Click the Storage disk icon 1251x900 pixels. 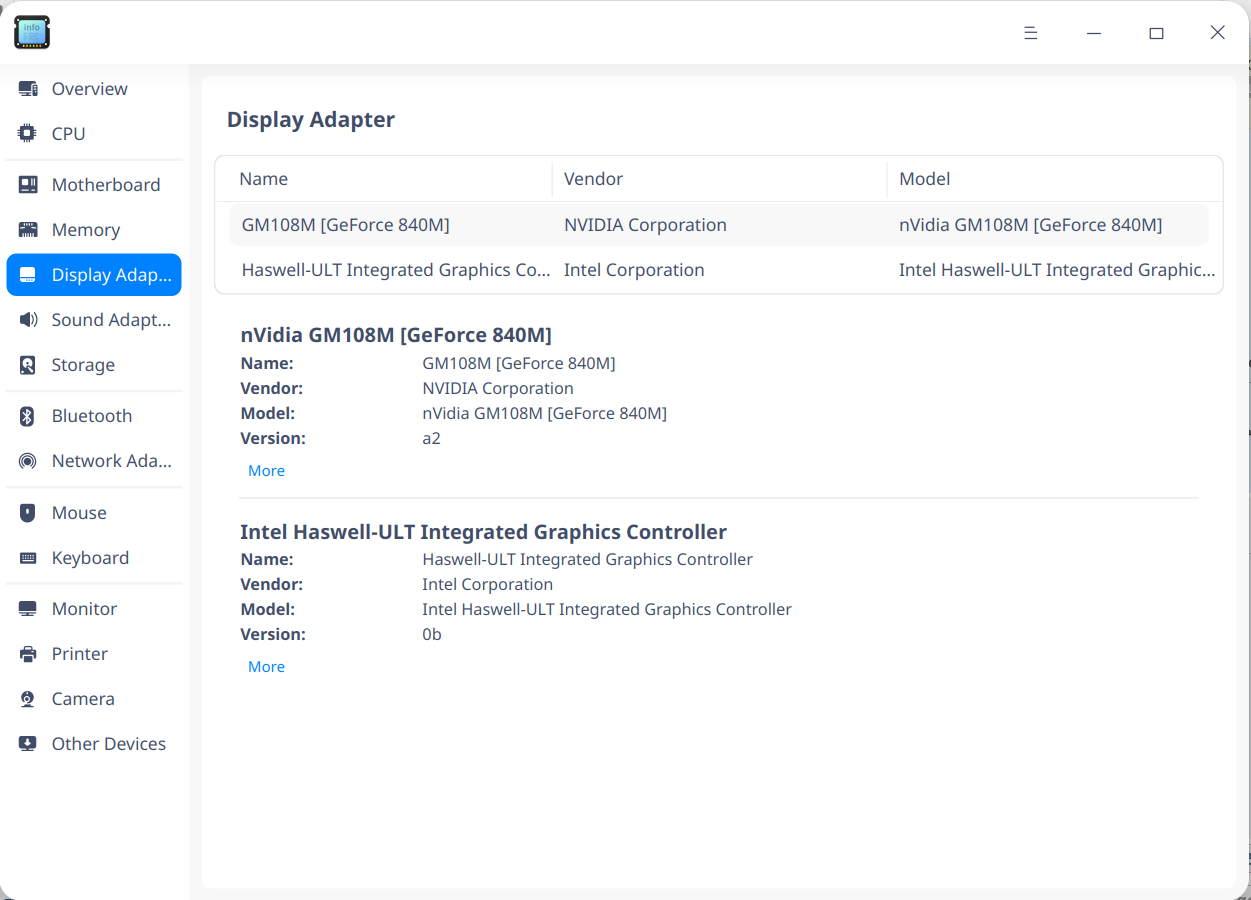(x=28, y=365)
